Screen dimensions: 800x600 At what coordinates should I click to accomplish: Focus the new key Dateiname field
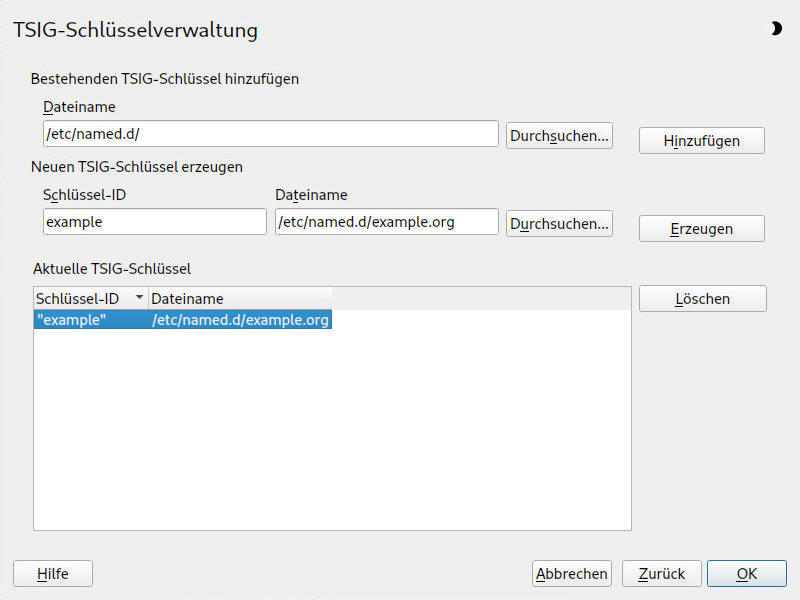tap(386, 221)
